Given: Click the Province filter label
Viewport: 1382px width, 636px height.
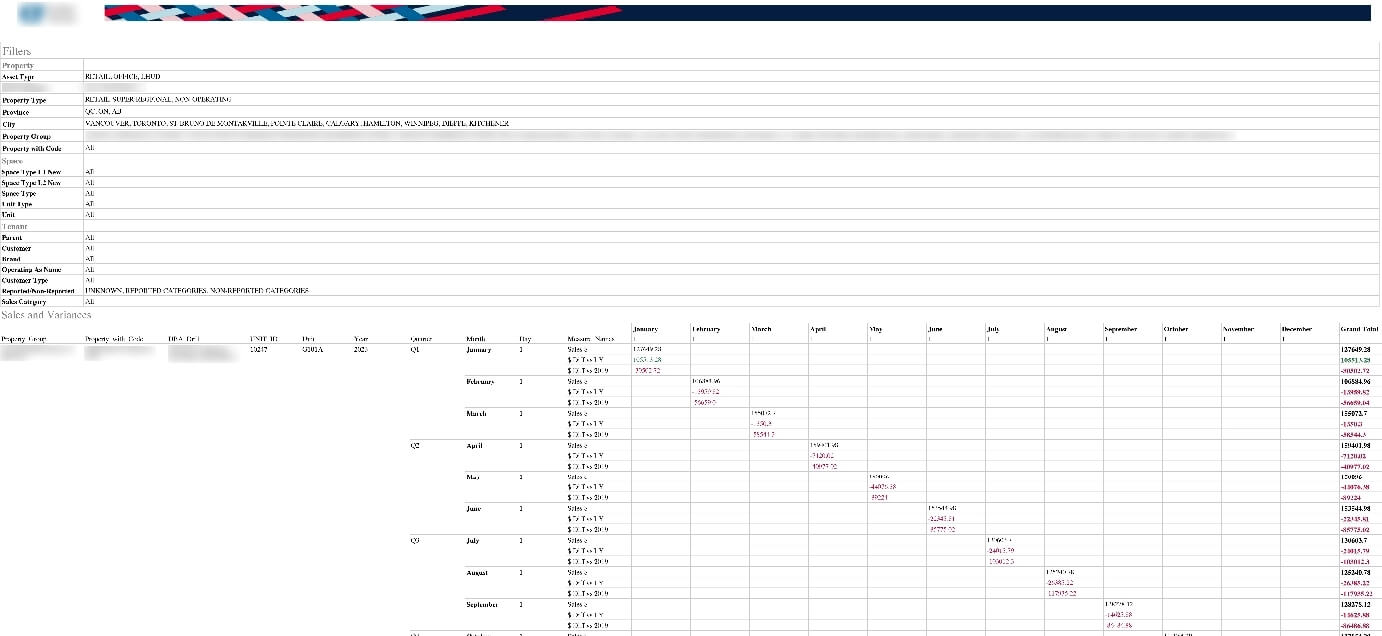Looking at the screenshot, I should (x=16, y=112).
